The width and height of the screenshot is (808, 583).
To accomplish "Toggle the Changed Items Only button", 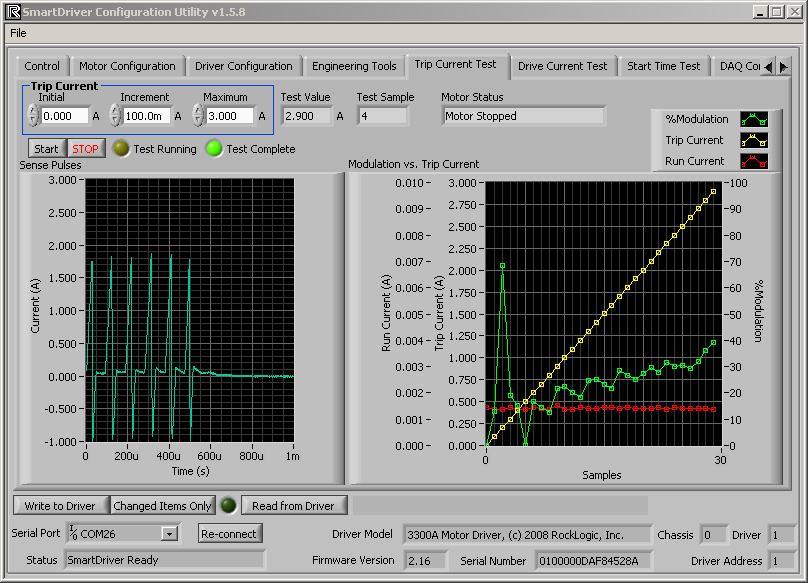I will (x=162, y=506).
